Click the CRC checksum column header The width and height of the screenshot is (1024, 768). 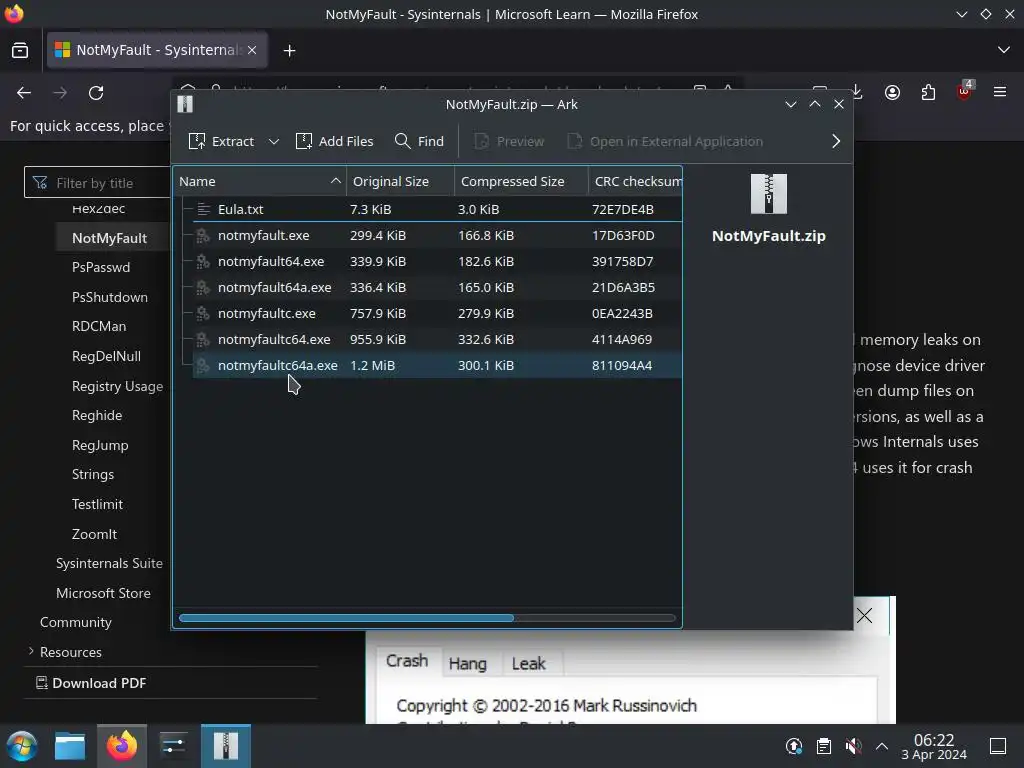(635, 181)
